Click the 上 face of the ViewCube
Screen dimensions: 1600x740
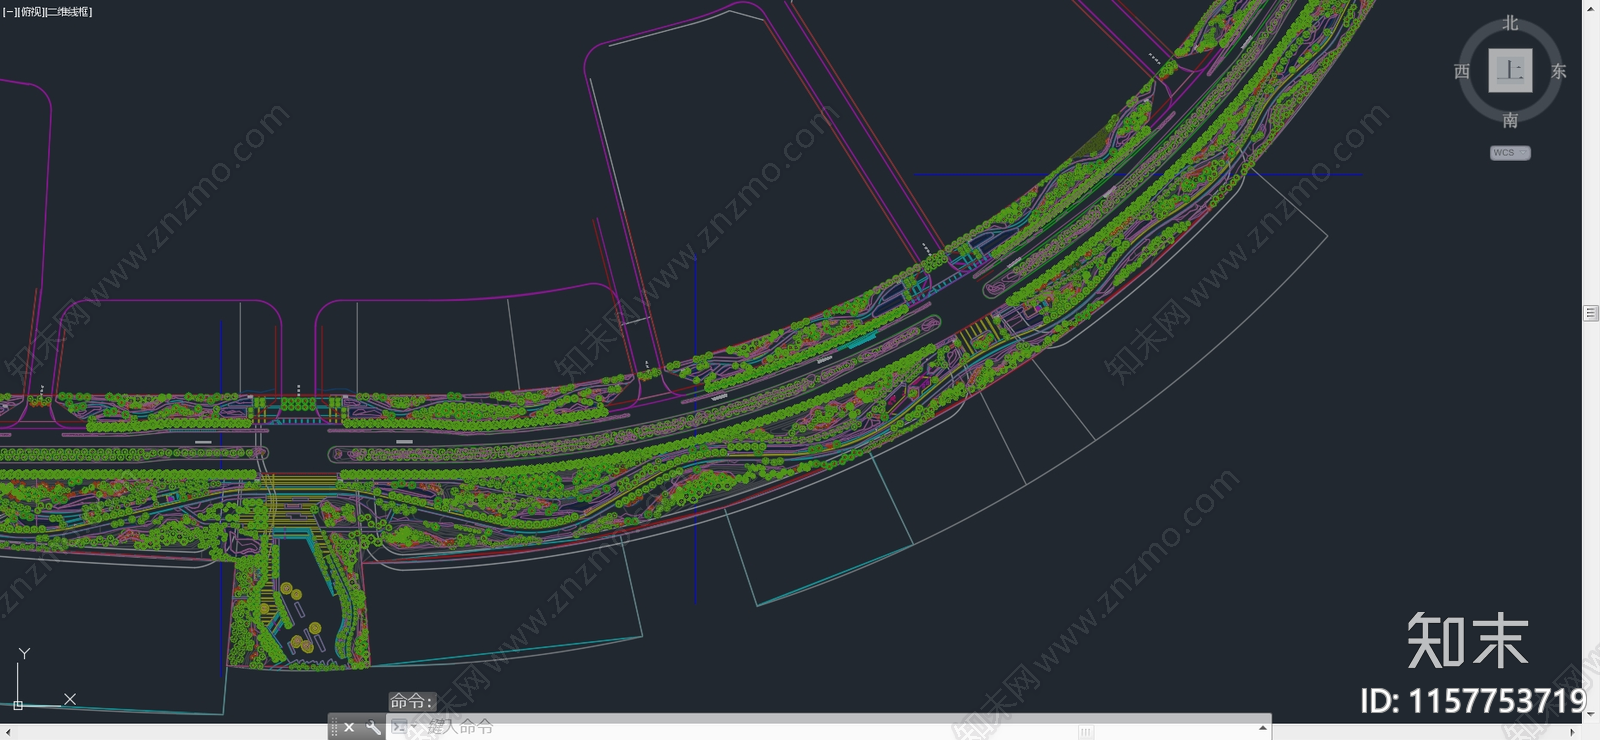pos(1510,71)
